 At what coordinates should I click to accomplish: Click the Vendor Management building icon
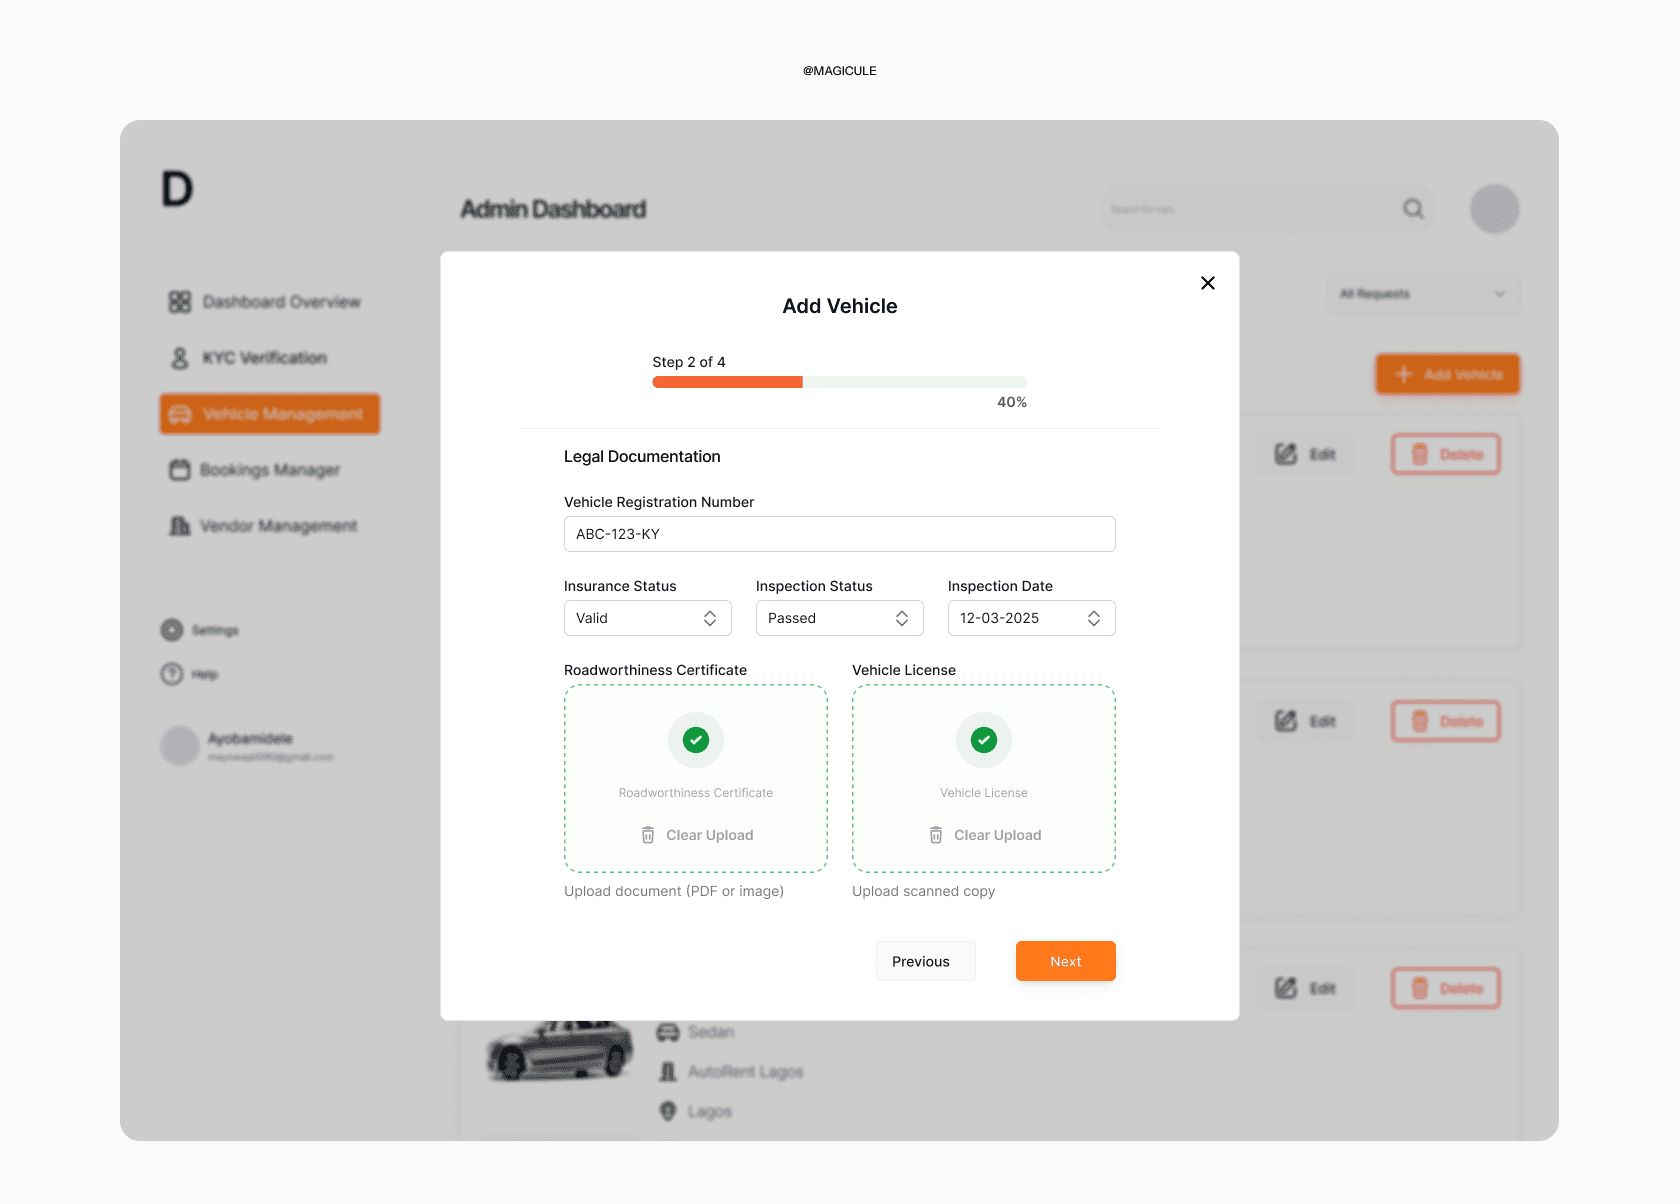180,526
